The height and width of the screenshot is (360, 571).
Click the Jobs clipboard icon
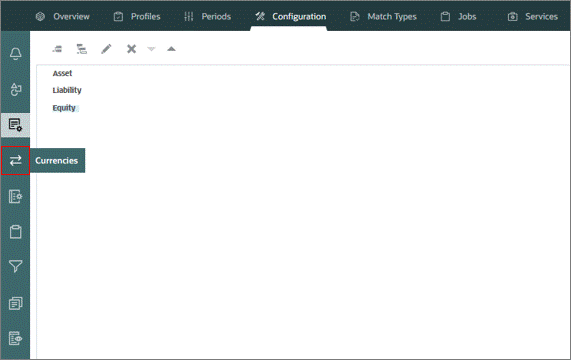[445, 16]
